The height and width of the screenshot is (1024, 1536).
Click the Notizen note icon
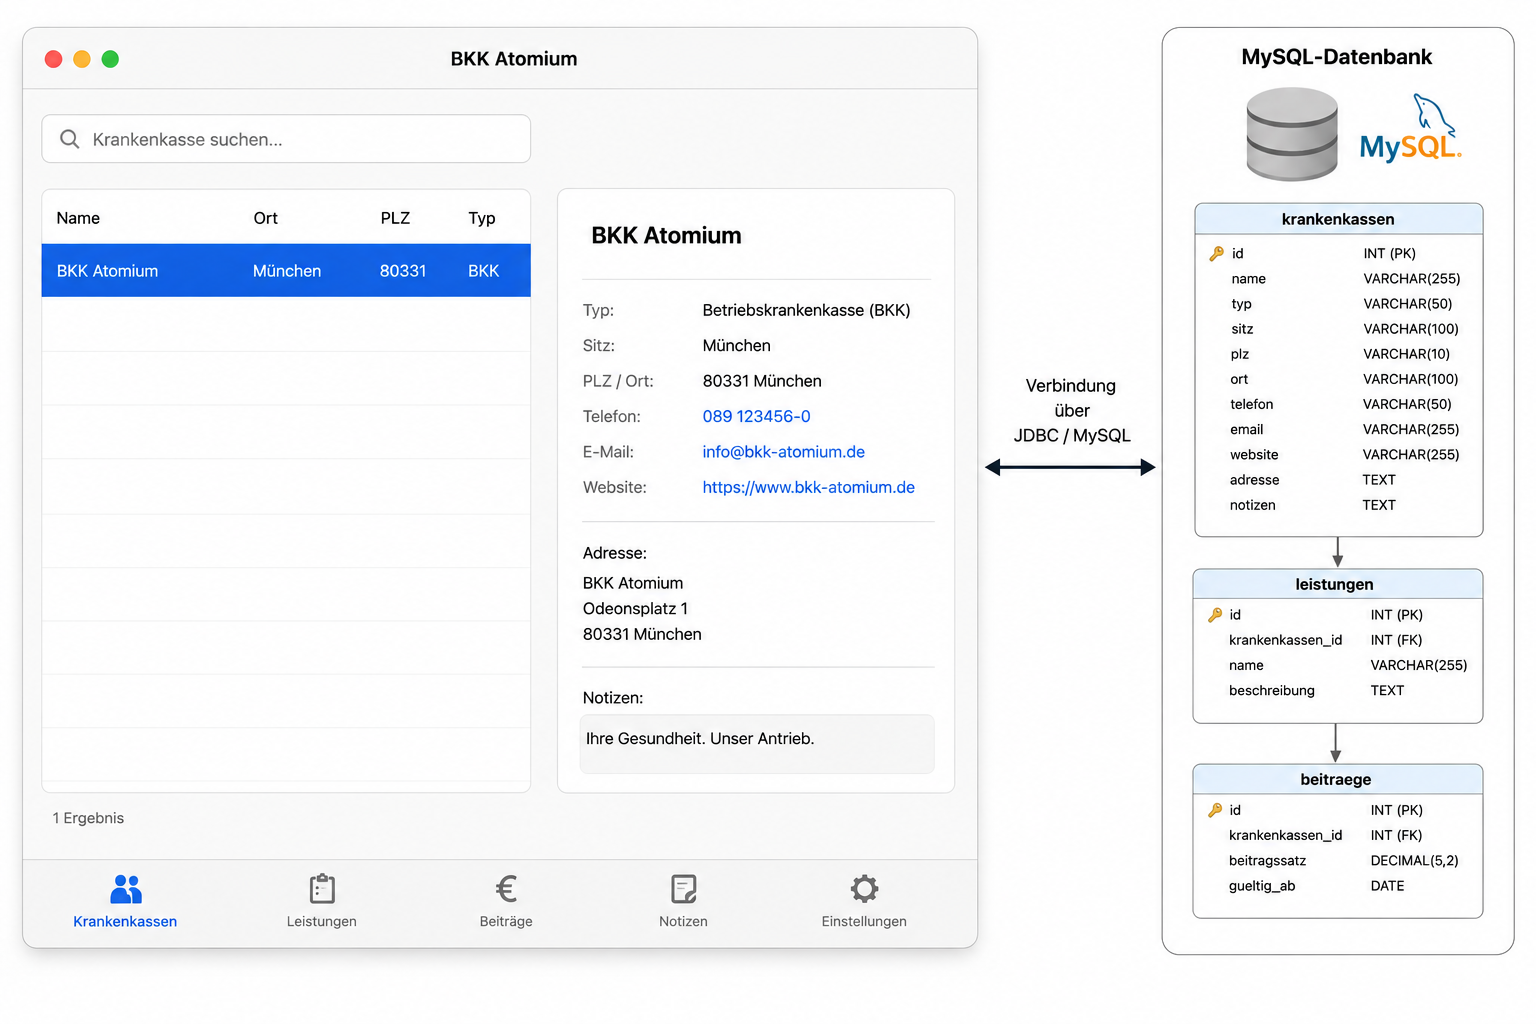point(684,888)
